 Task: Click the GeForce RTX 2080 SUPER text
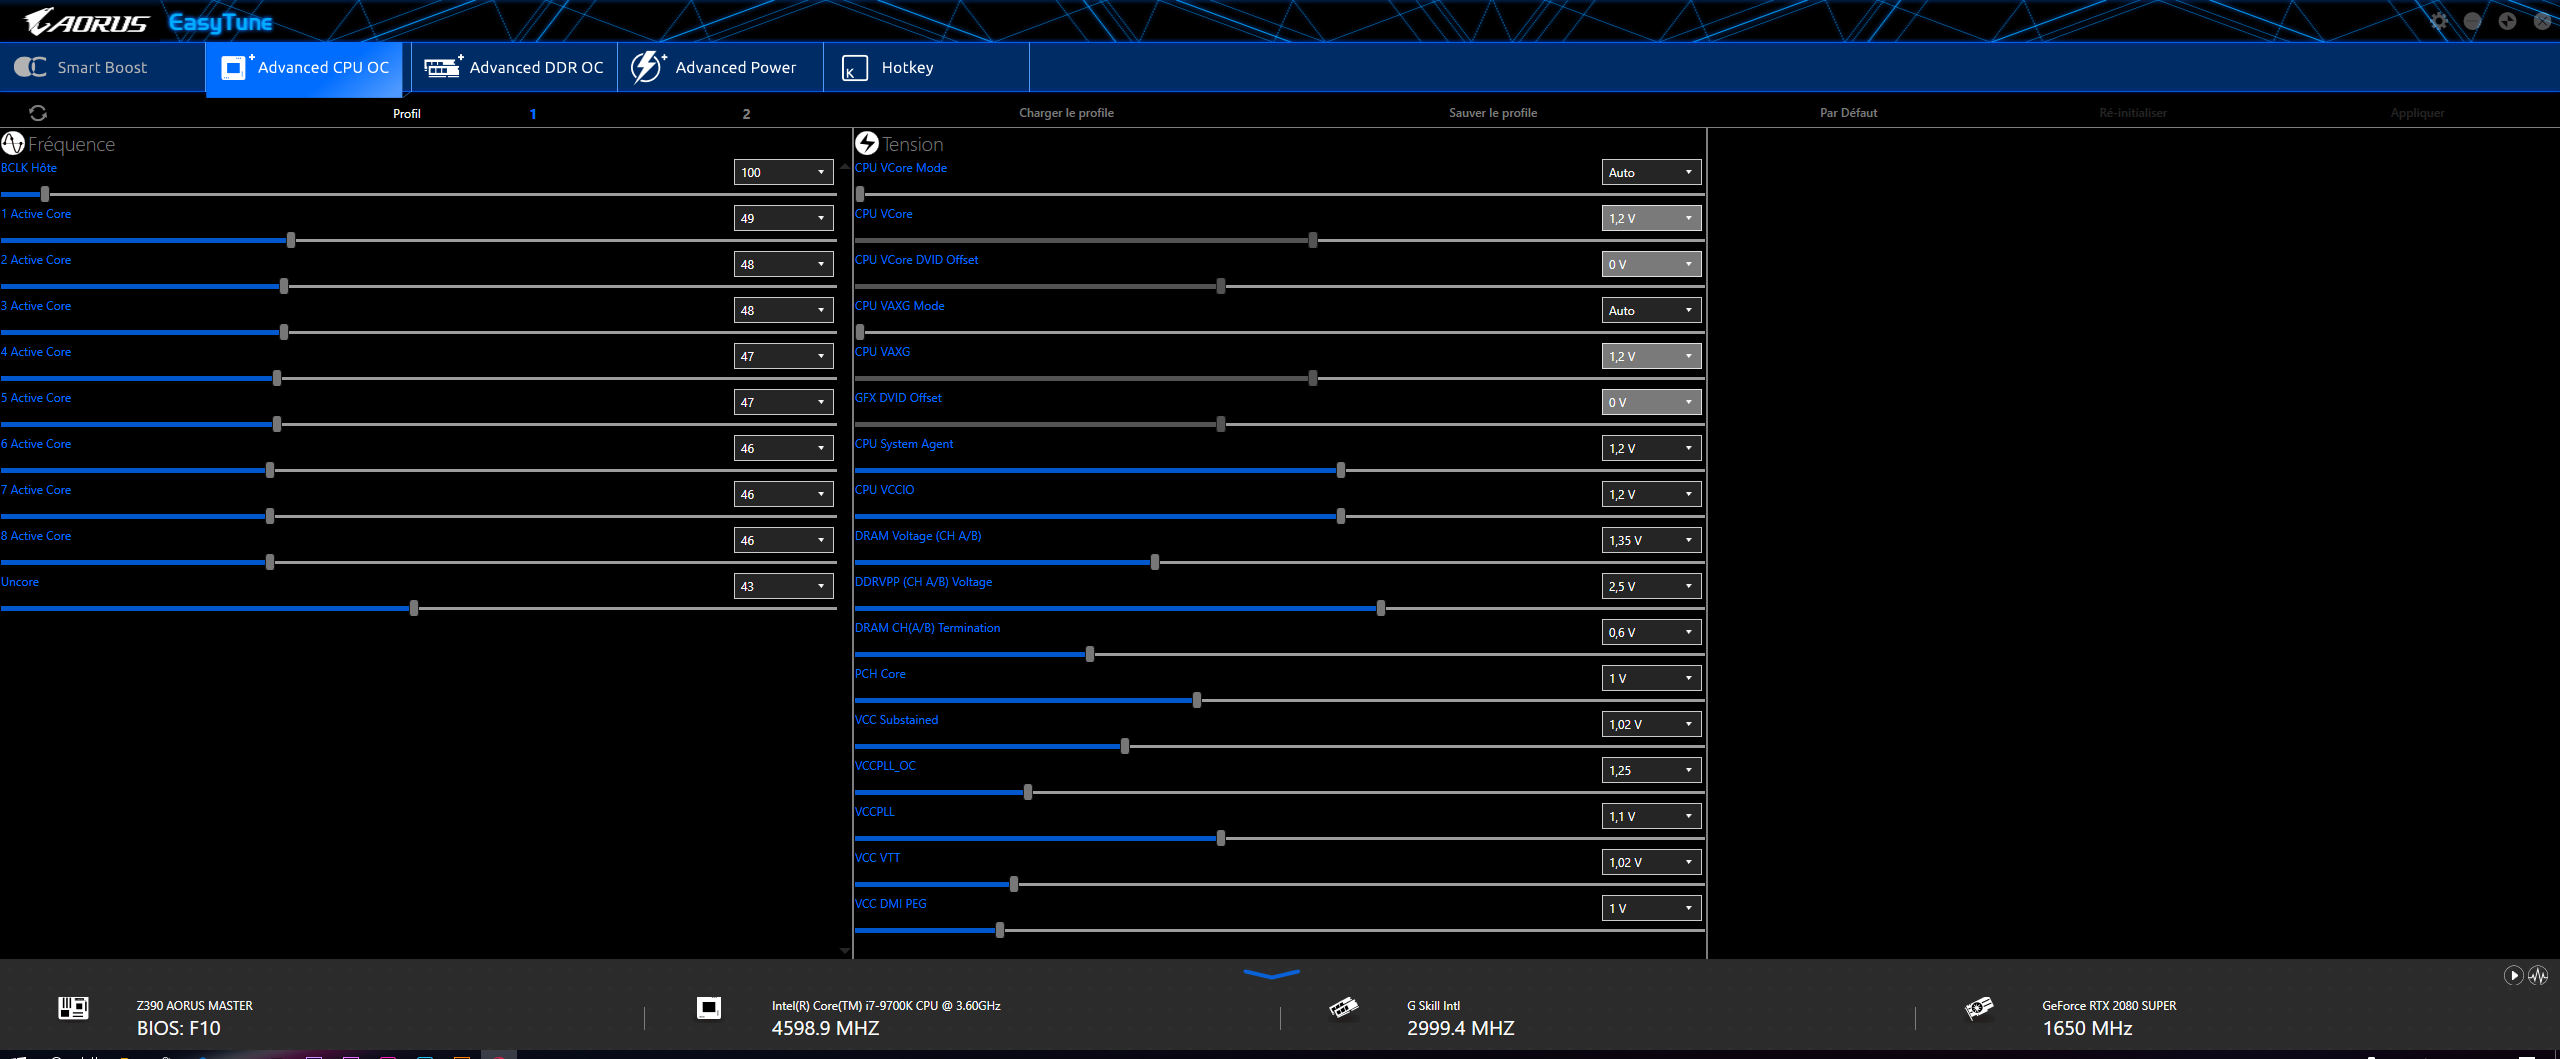[2109, 1006]
